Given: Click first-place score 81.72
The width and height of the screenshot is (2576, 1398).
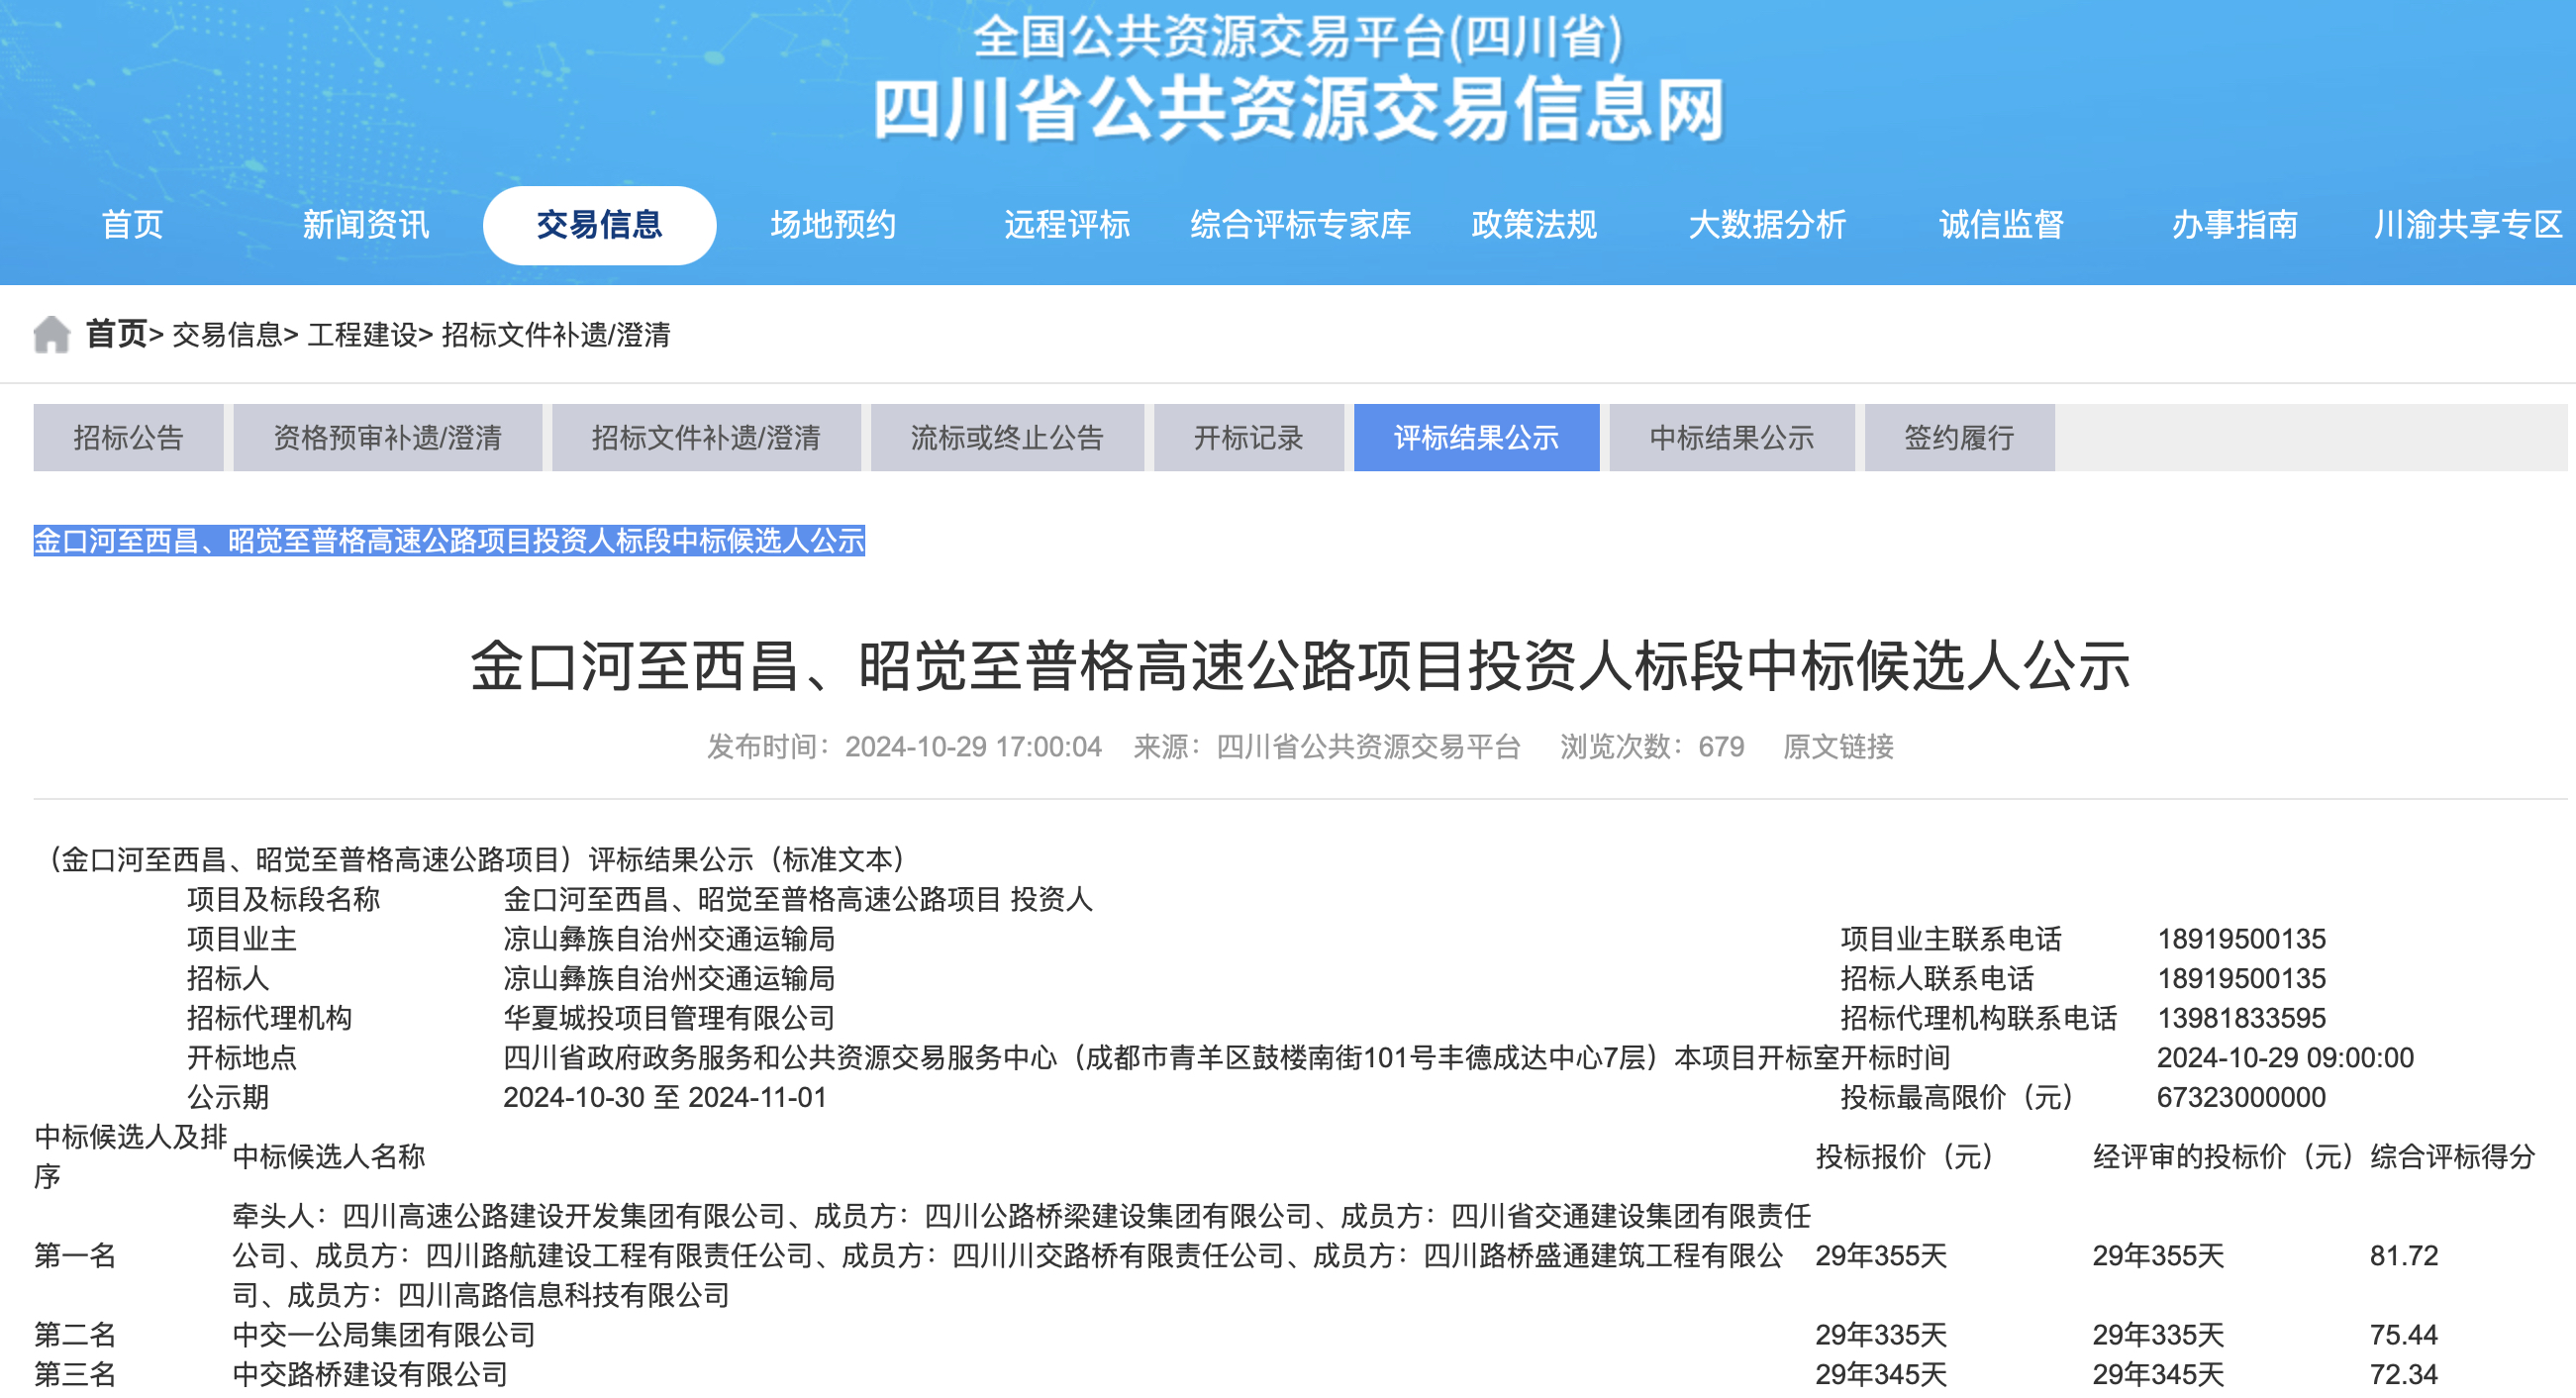Looking at the screenshot, I should pyautogui.click(x=2404, y=1256).
